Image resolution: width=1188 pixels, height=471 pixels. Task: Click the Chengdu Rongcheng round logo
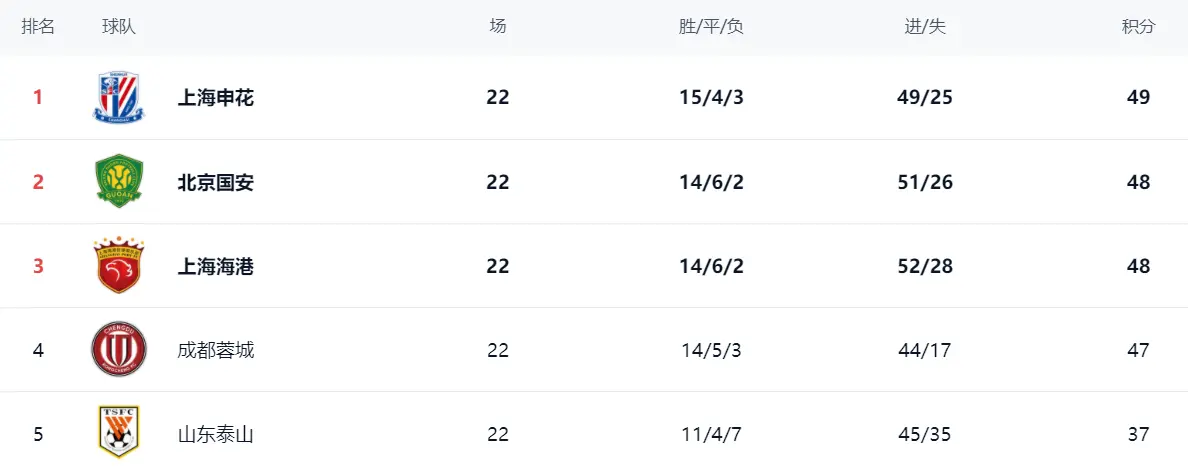118,350
